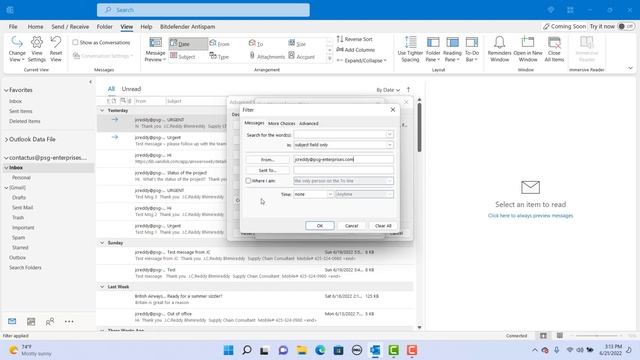Open the subject field only dropdown
The width and height of the screenshot is (640, 360).
tap(389, 145)
